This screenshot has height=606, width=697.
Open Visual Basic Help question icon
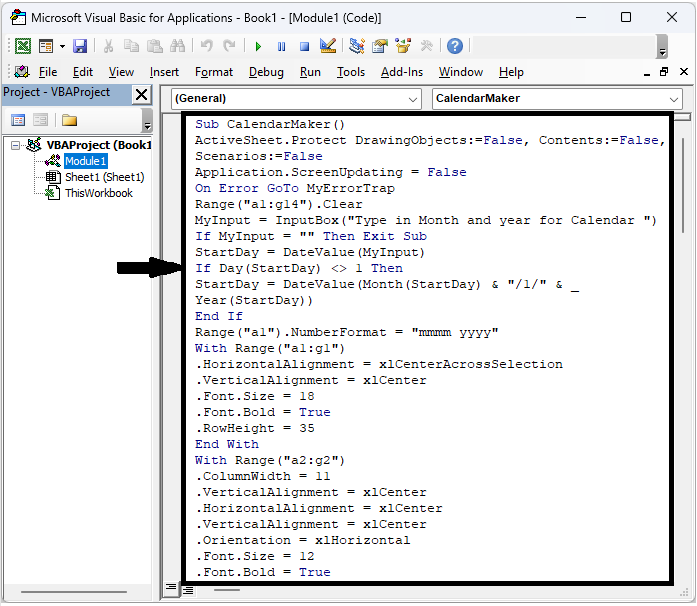[455, 46]
